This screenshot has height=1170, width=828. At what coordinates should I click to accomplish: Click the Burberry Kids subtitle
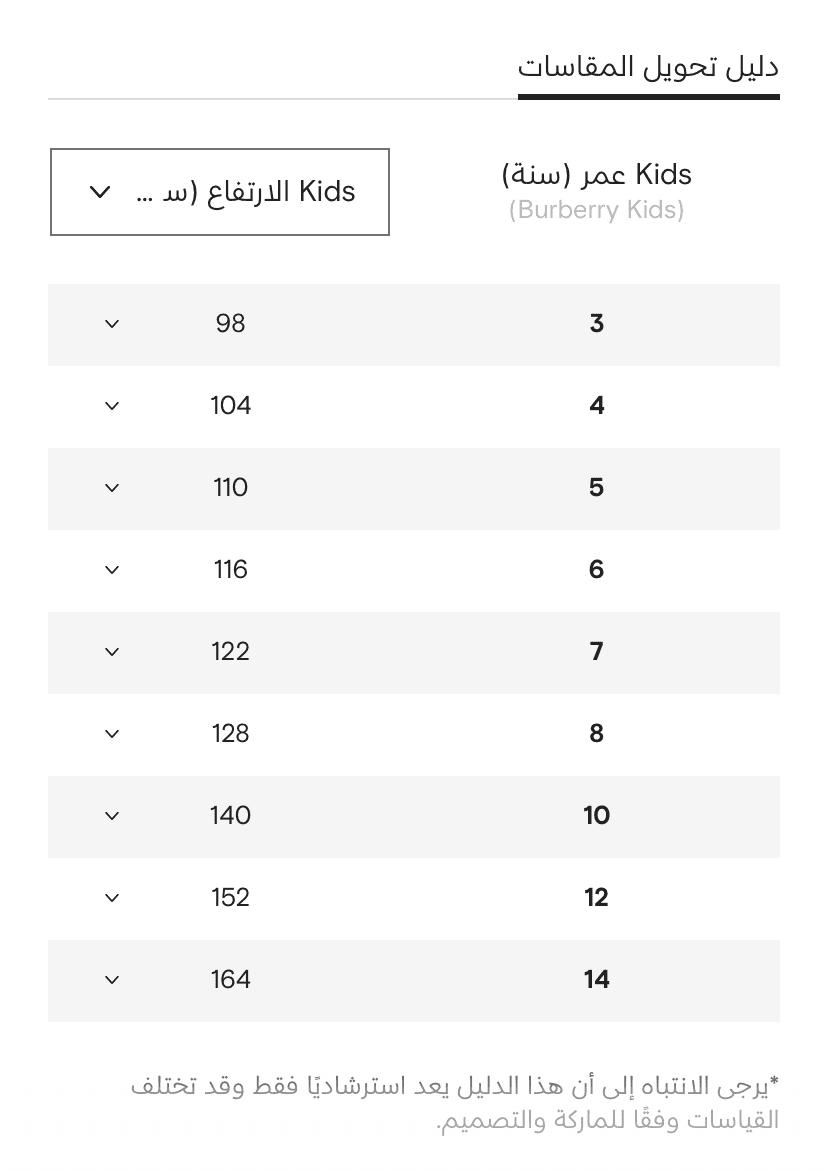coord(597,210)
